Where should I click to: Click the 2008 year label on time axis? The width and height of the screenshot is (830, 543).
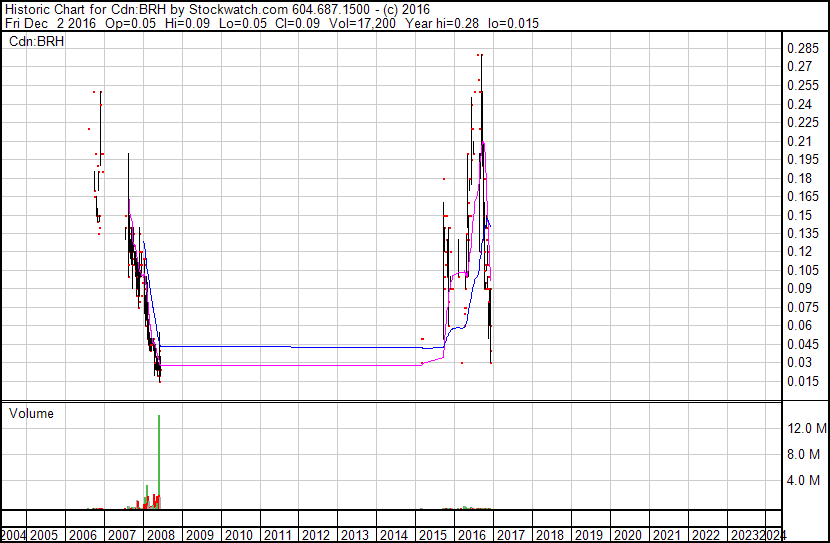coord(161,535)
